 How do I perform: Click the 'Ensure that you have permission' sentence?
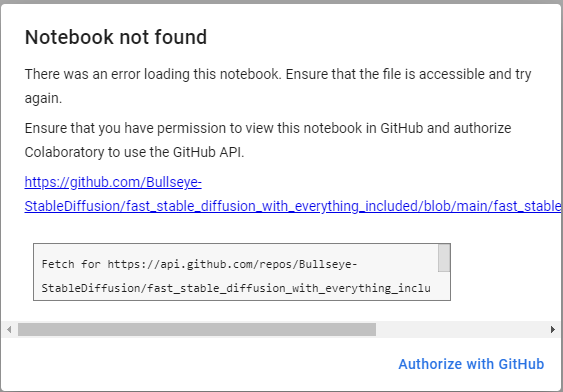pyautogui.click(x=267, y=128)
